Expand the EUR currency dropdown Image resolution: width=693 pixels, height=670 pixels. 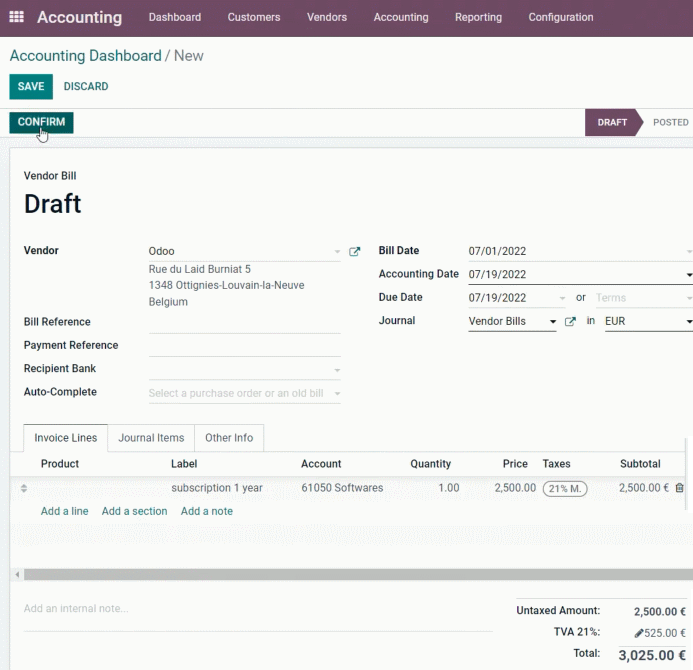click(689, 321)
